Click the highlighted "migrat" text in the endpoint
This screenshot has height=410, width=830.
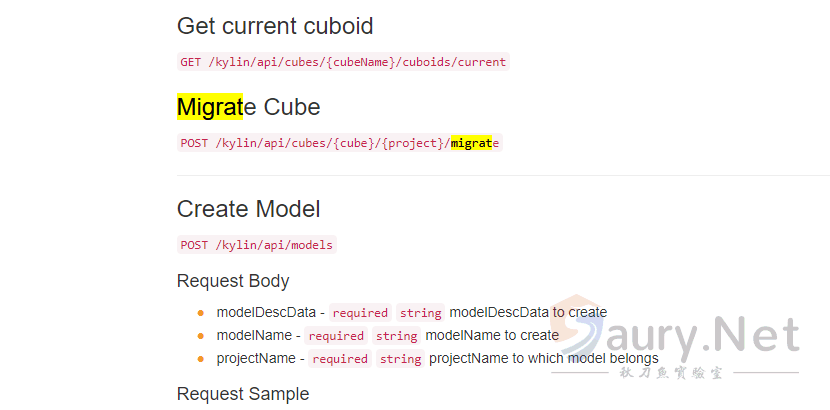[471, 143]
